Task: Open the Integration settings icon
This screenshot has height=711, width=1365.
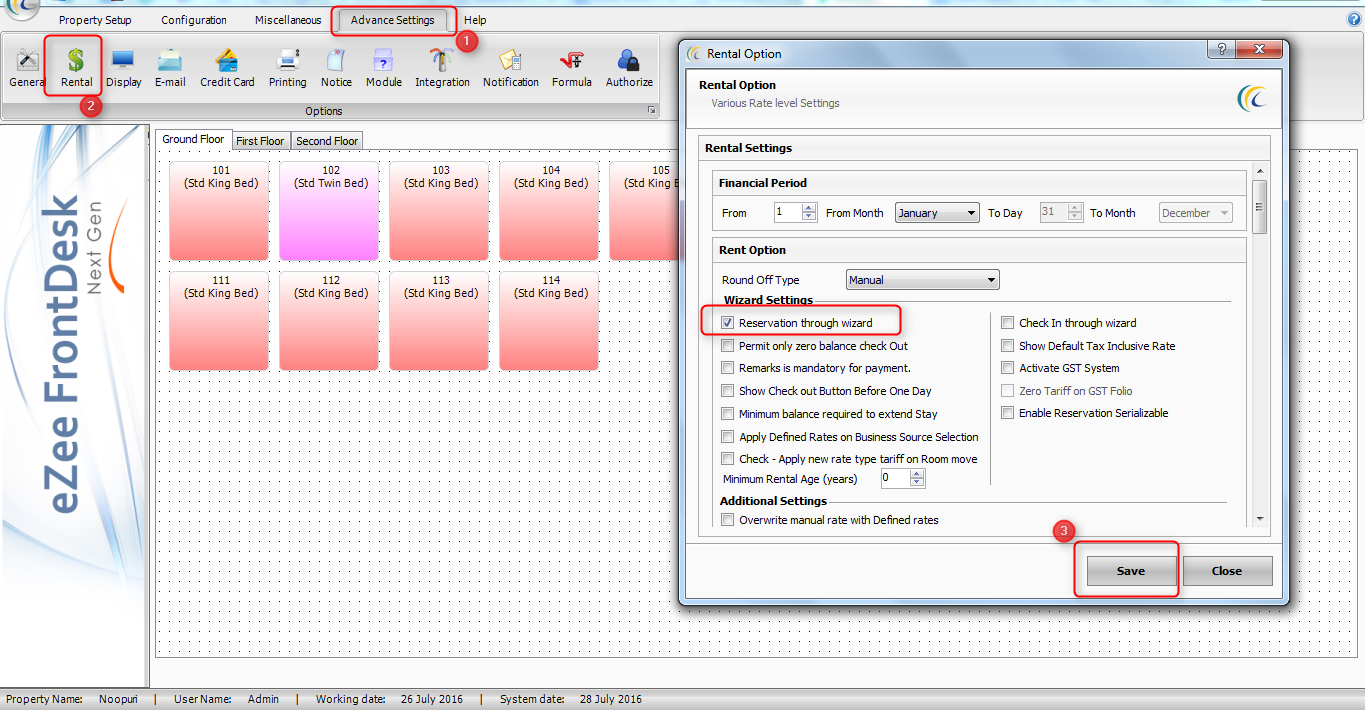Action: [x=442, y=67]
